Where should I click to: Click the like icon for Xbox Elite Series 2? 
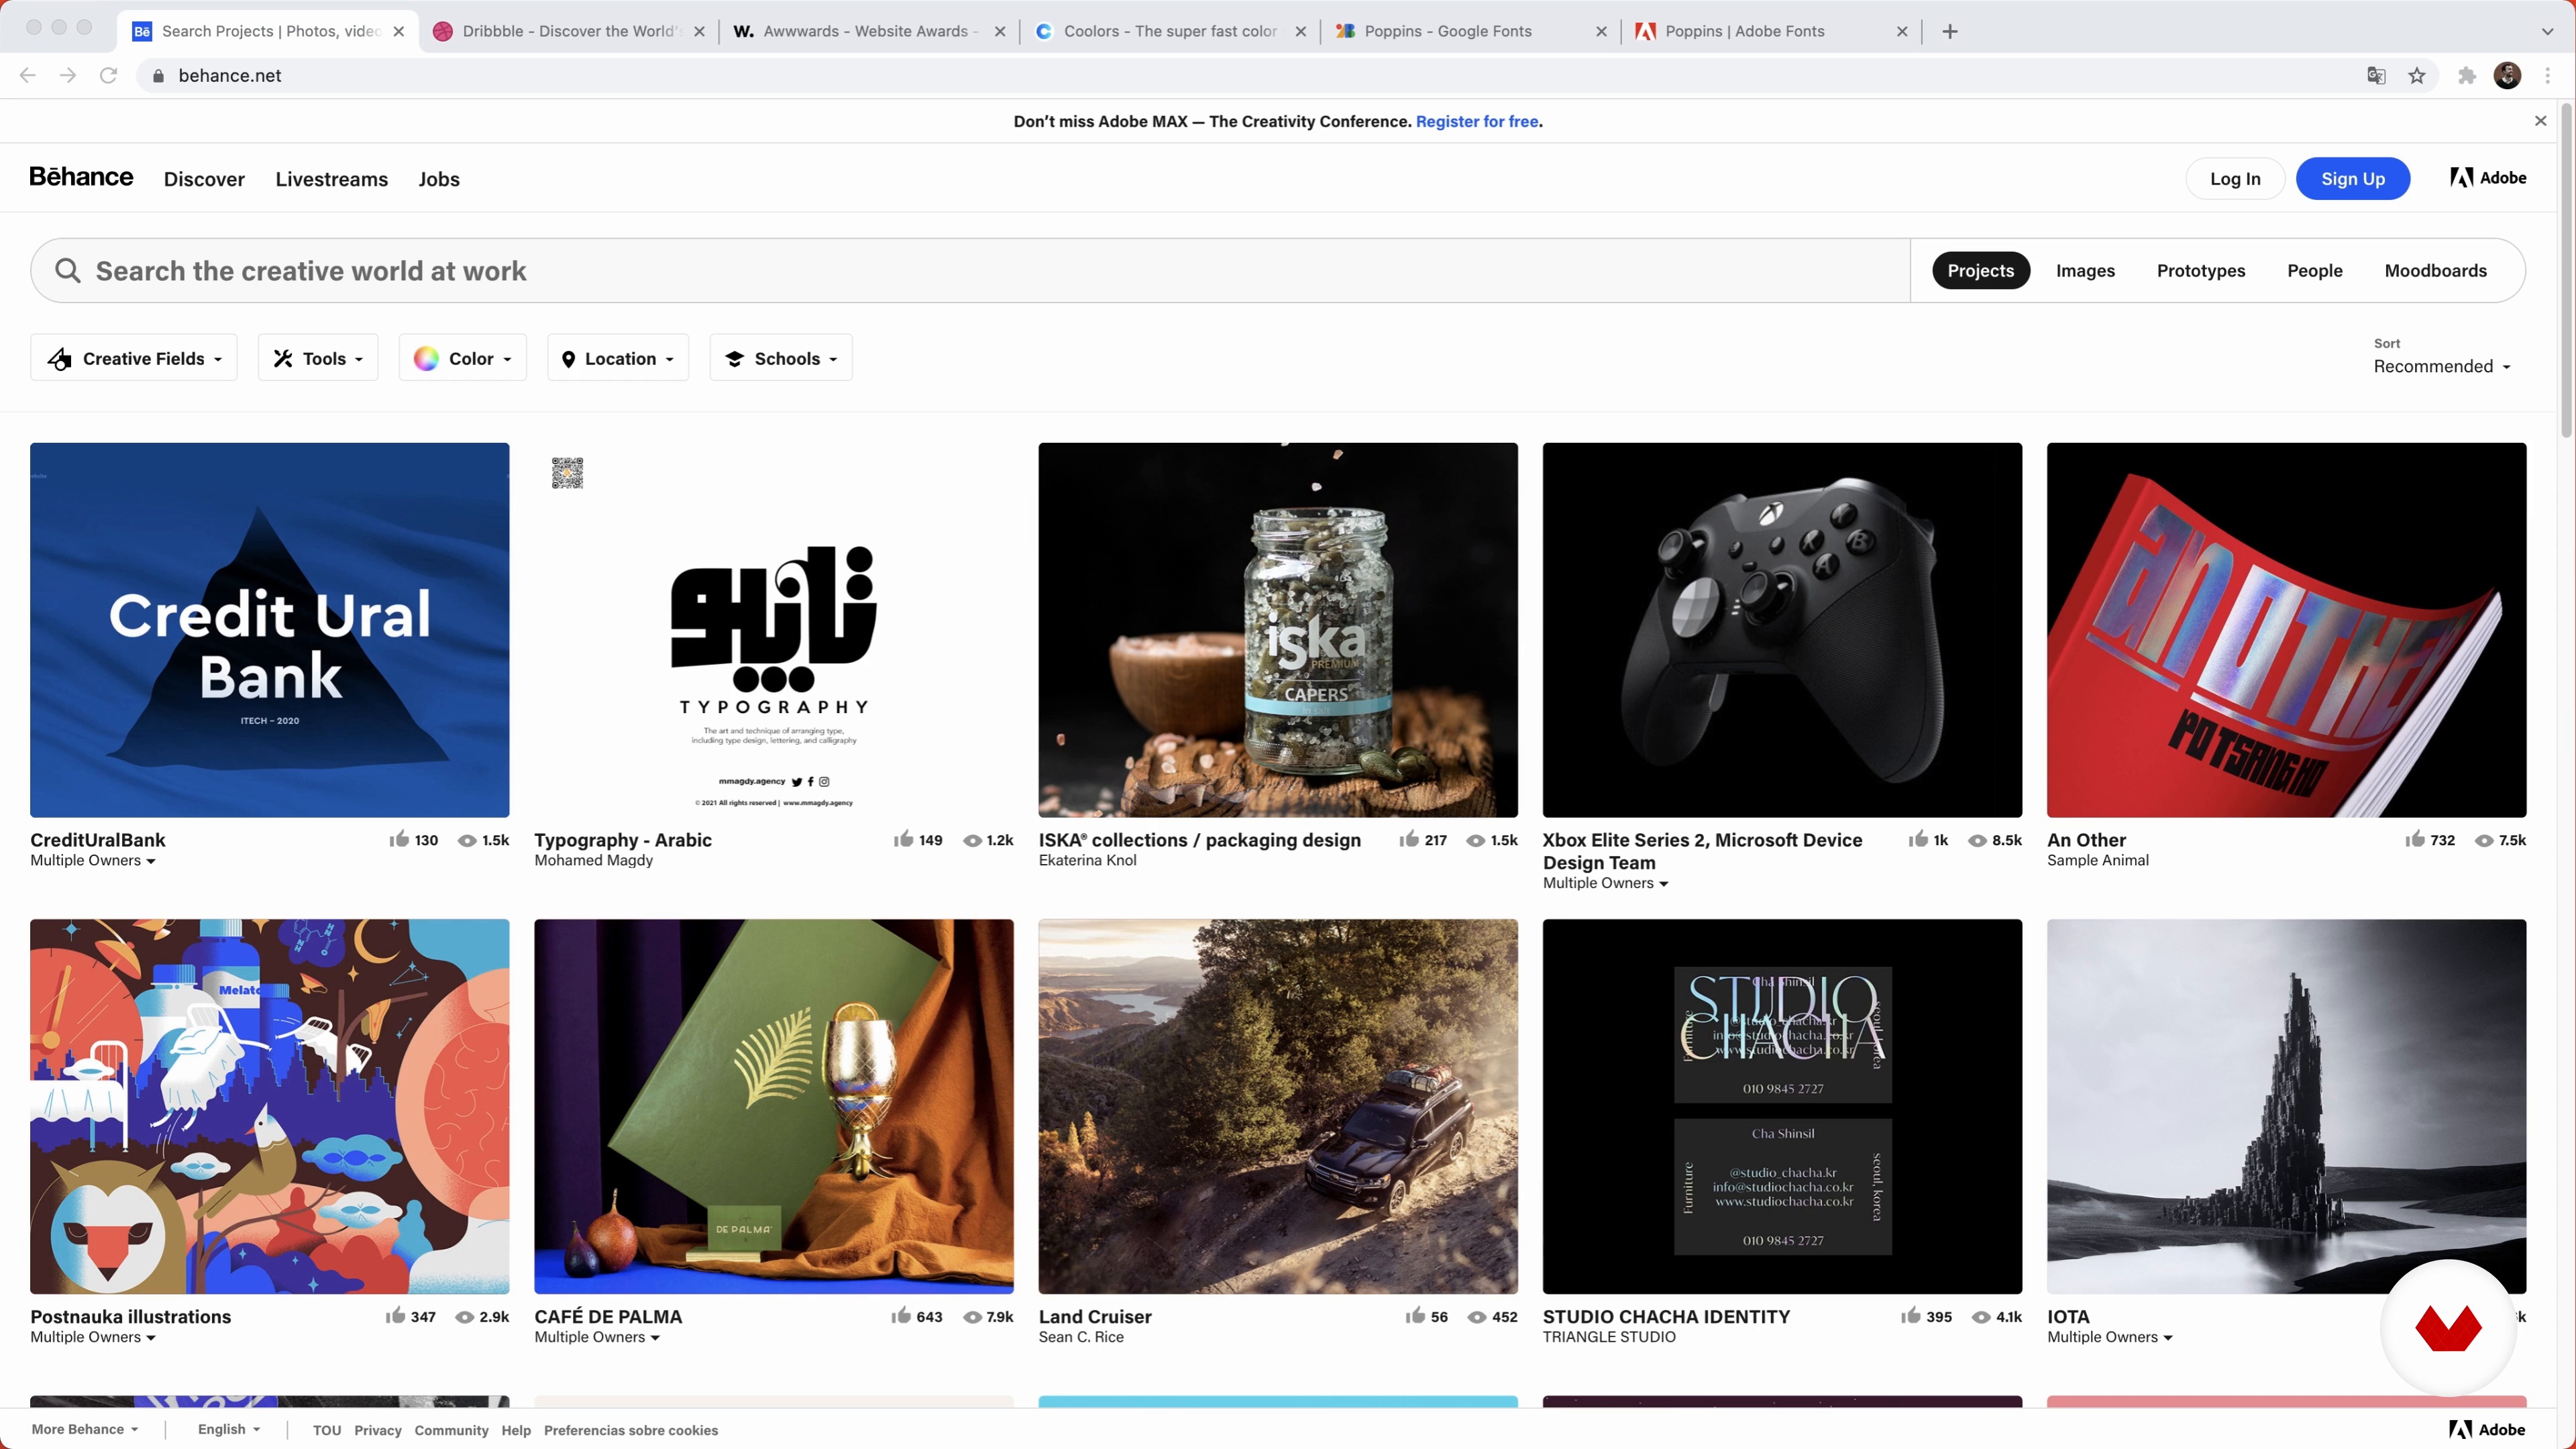[1917, 839]
